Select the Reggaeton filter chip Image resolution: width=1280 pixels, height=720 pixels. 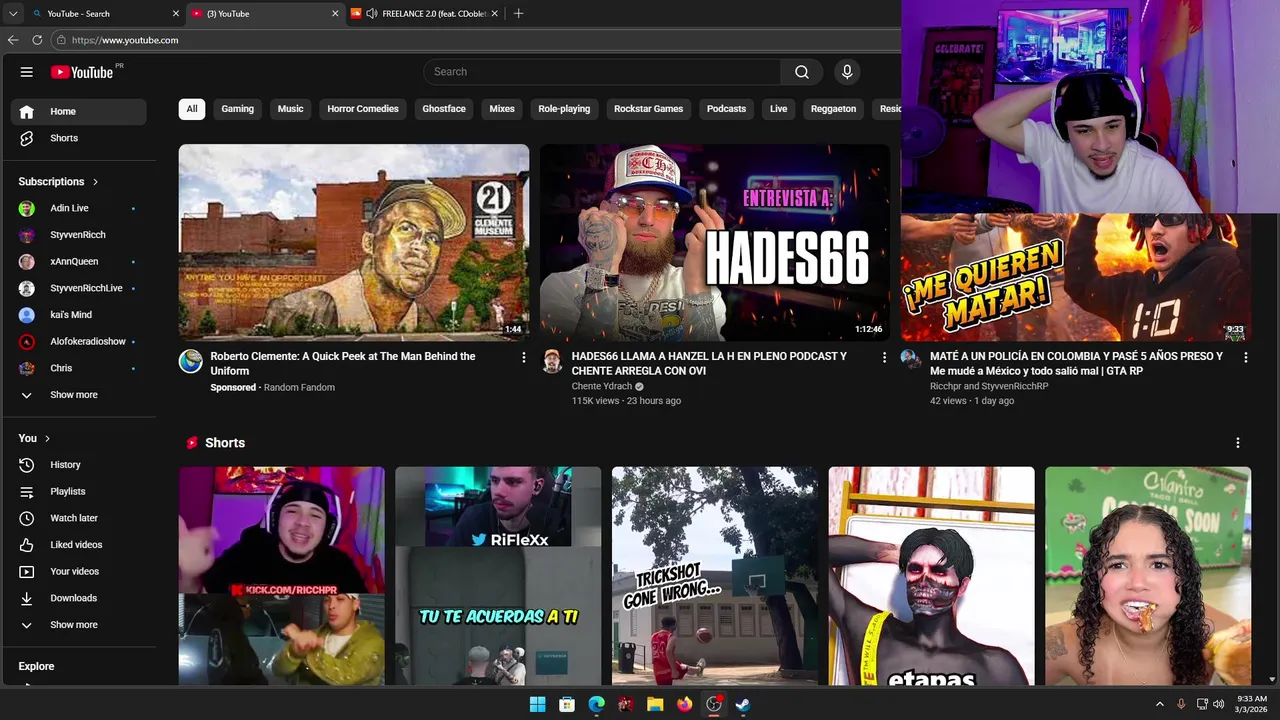[833, 109]
